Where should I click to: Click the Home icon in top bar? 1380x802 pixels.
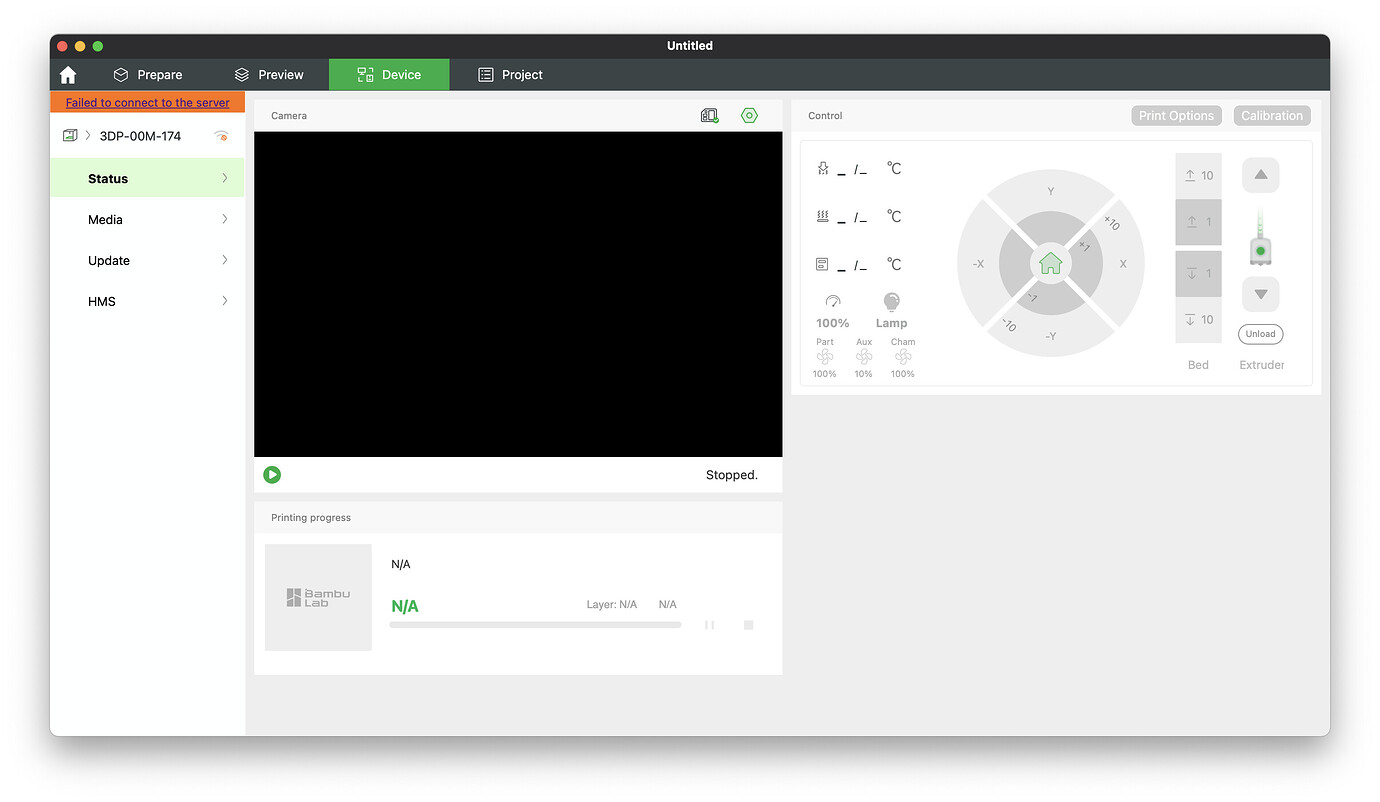pos(68,75)
